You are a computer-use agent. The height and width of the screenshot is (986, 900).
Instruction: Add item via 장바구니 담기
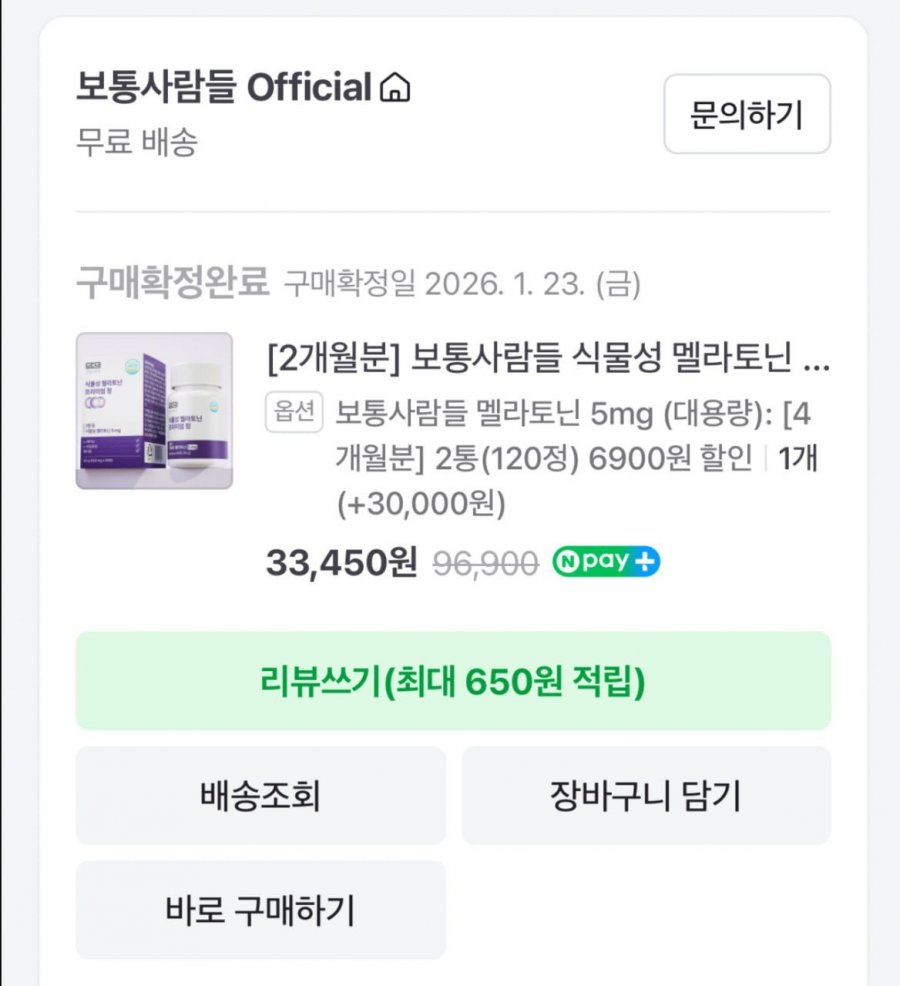coord(645,796)
